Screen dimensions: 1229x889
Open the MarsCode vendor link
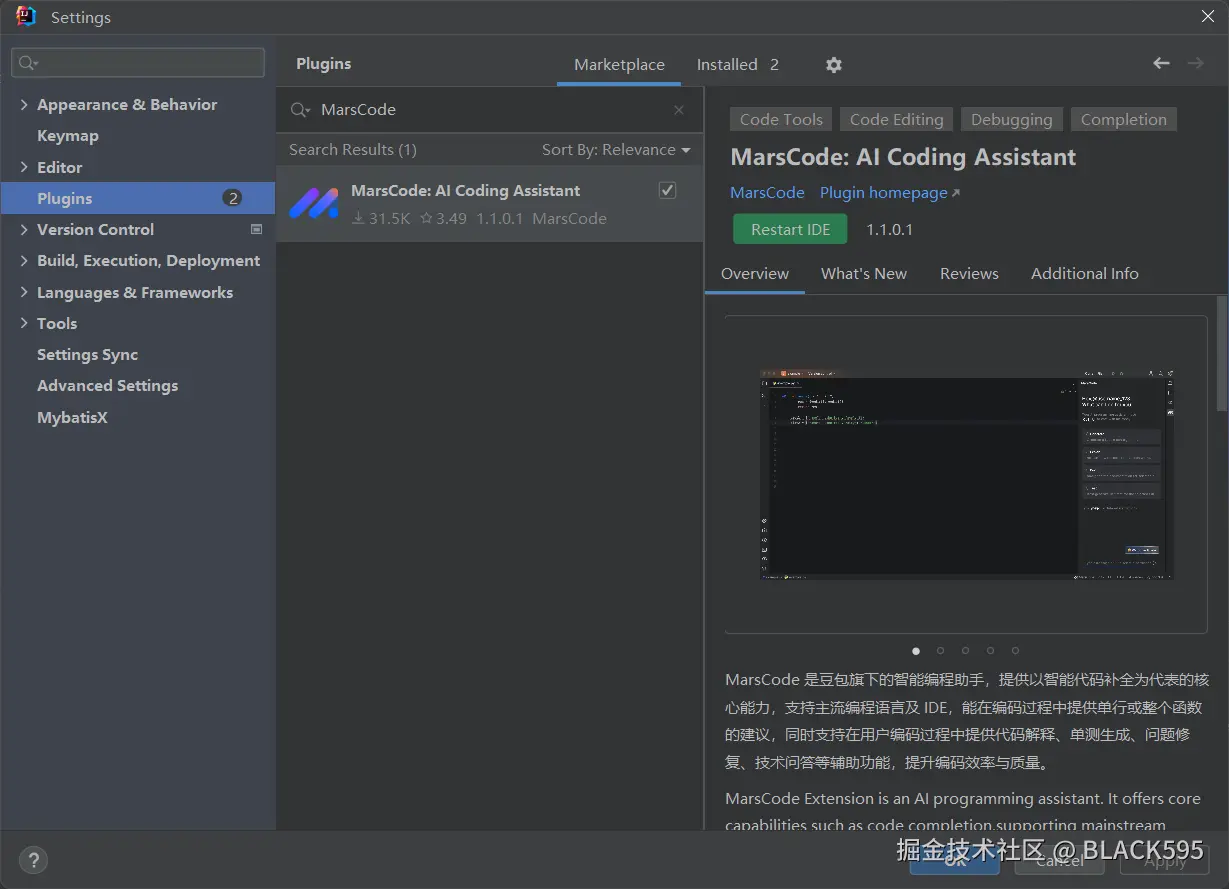tap(767, 193)
